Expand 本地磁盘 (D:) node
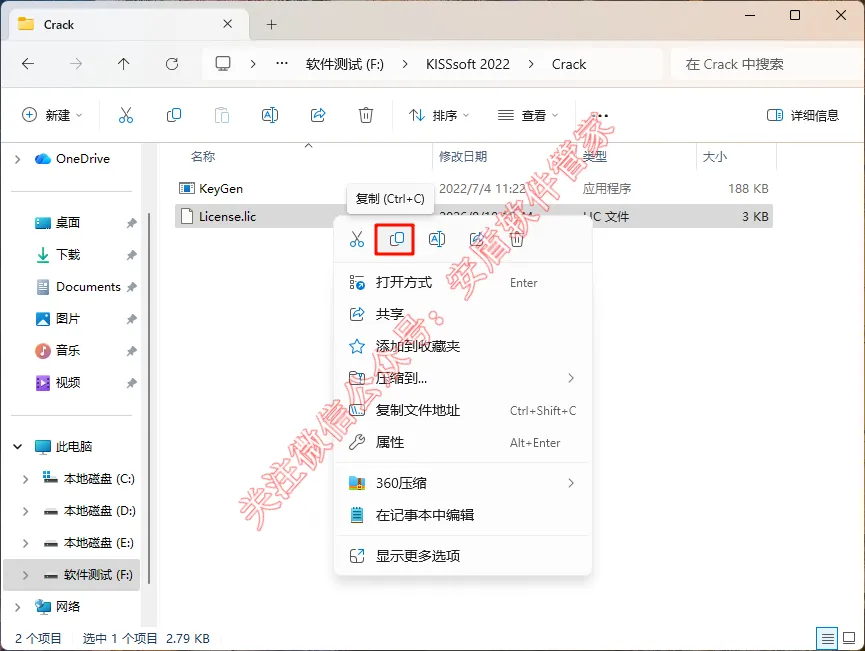This screenshot has width=865, height=651. coord(25,511)
